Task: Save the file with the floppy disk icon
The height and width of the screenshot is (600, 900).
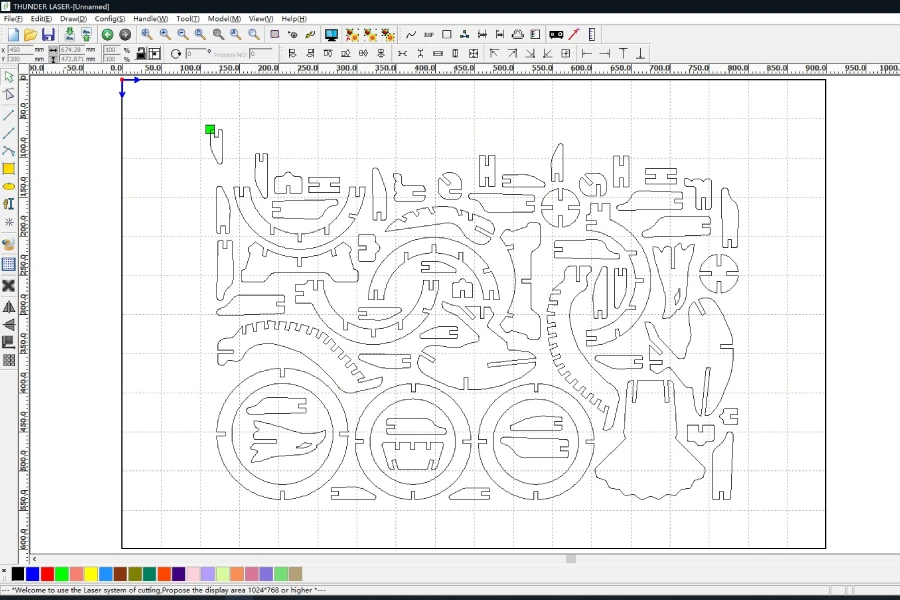Action: point(48,34)
